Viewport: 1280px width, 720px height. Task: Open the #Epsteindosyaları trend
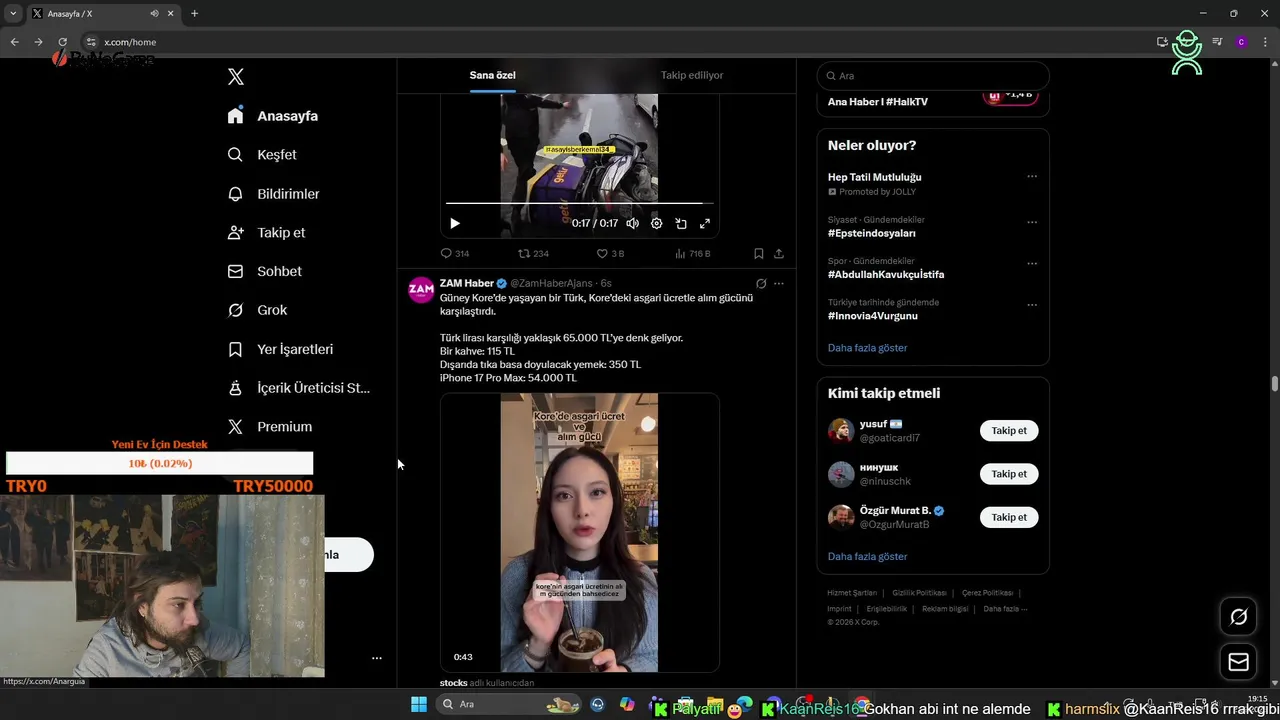coord(872,233)
